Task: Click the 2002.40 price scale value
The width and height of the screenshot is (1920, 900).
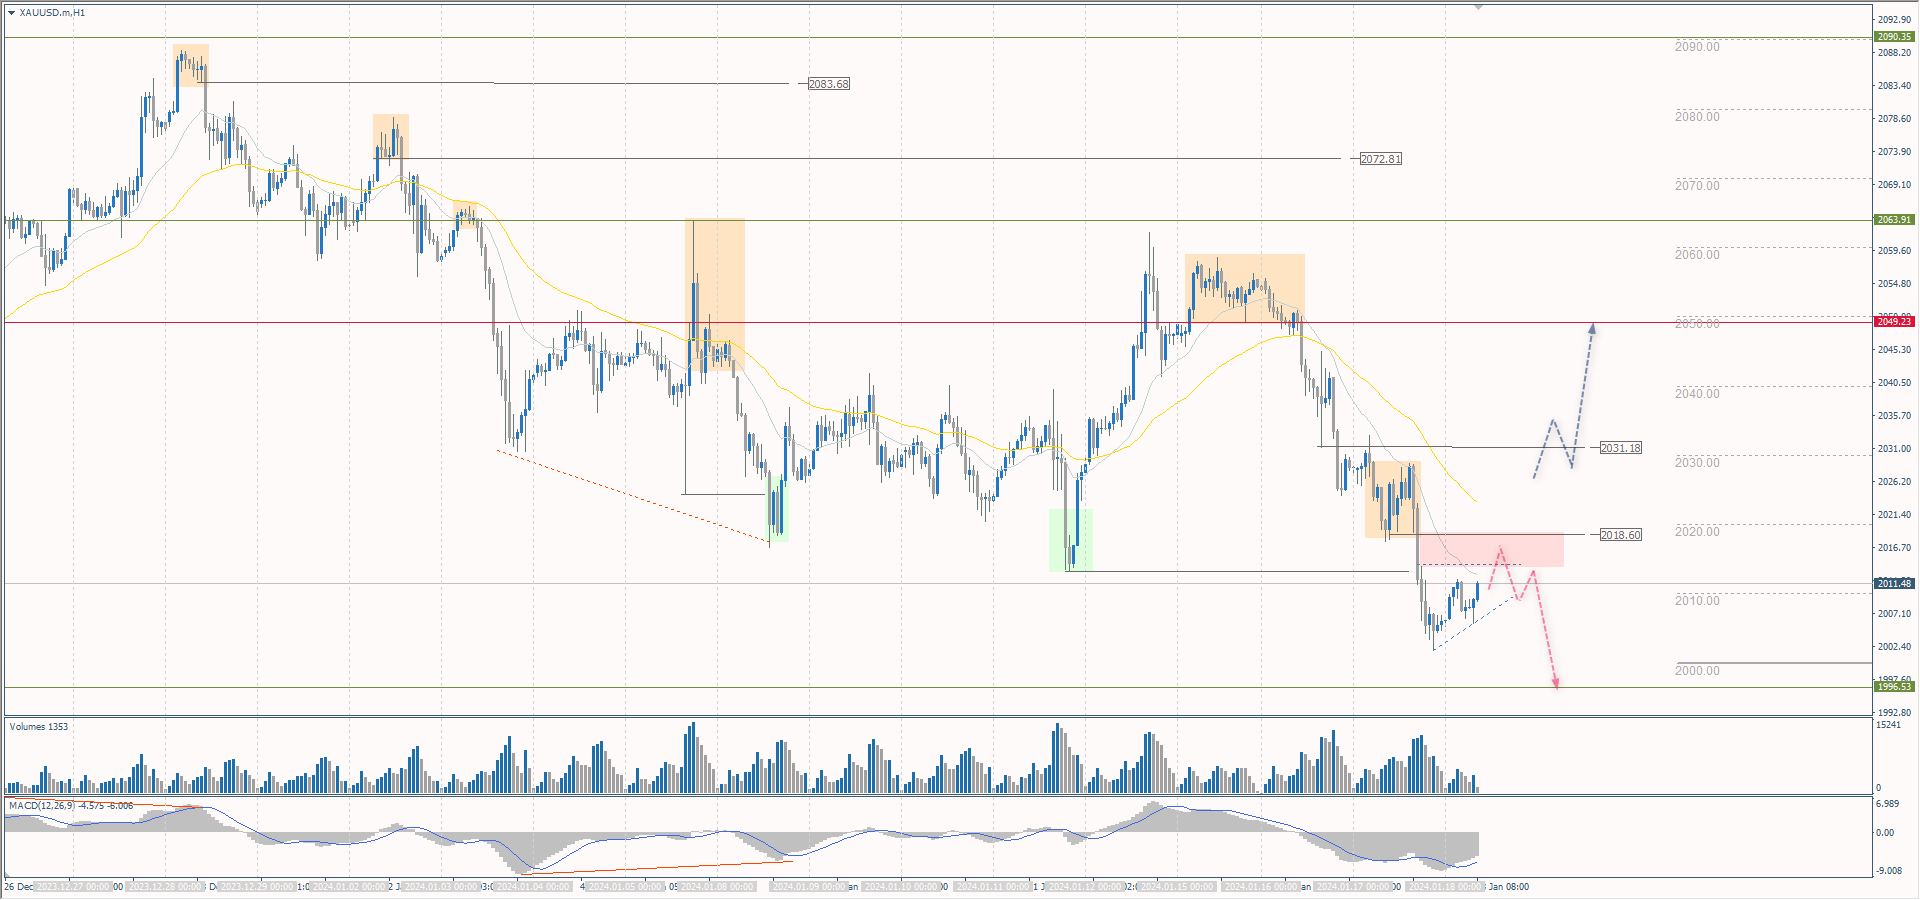Action: [x=1894, y=647]
